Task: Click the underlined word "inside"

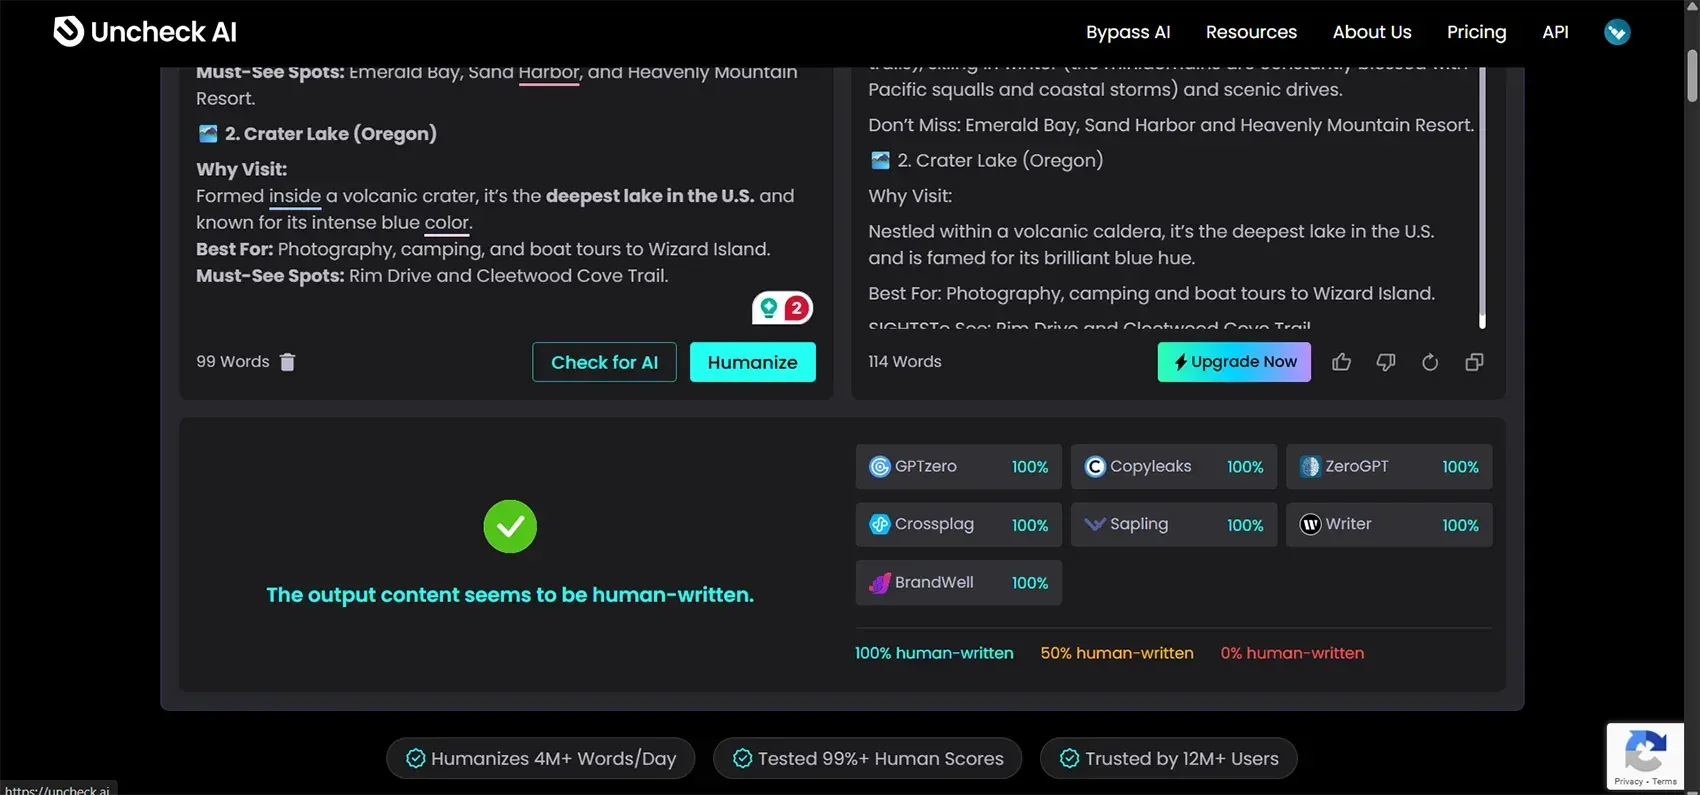Action: (x=295, y=196)
